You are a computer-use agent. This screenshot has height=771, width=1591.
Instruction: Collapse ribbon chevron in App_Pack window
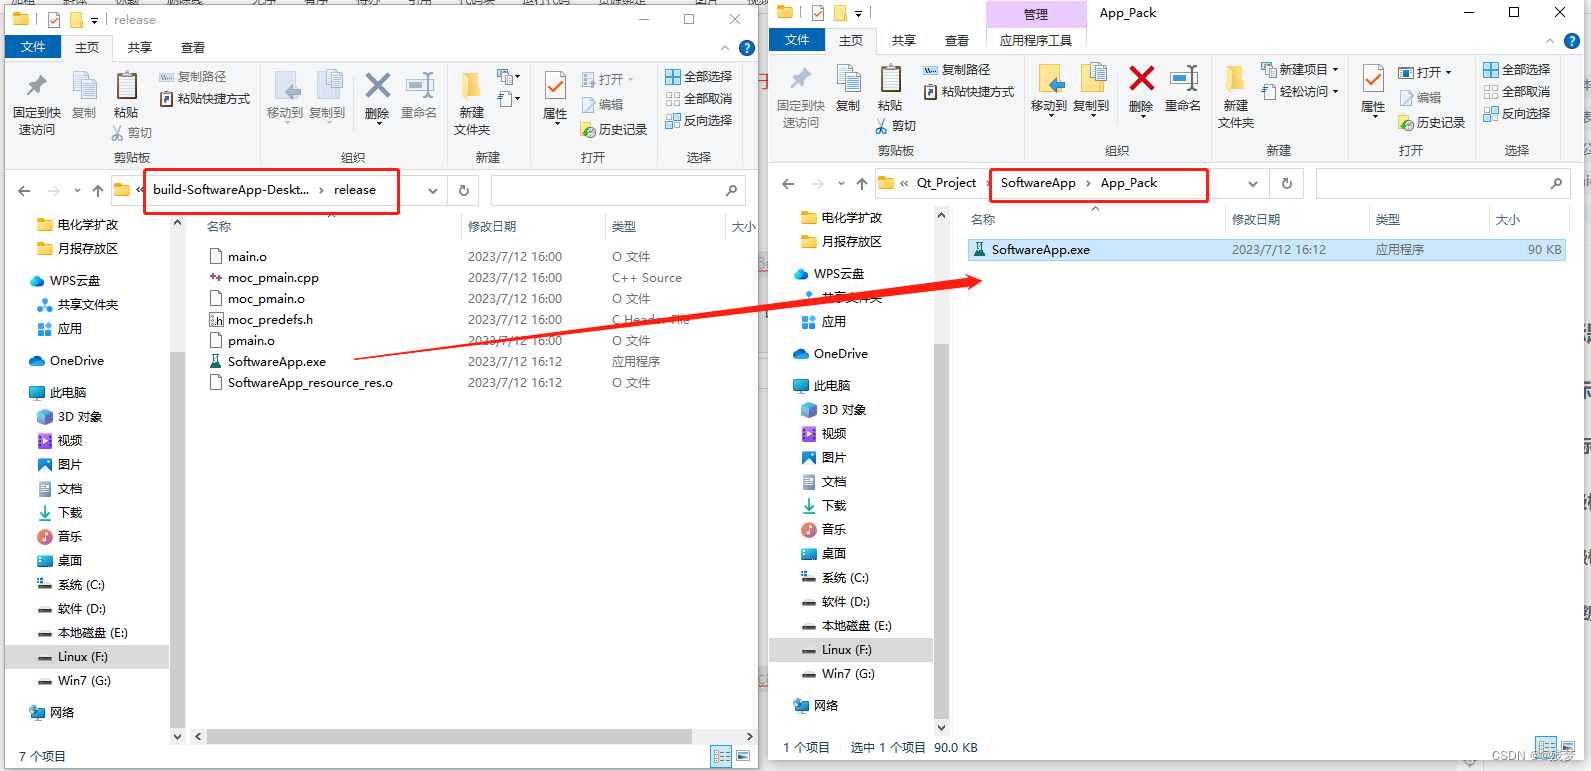click(x=1550, y=41)
